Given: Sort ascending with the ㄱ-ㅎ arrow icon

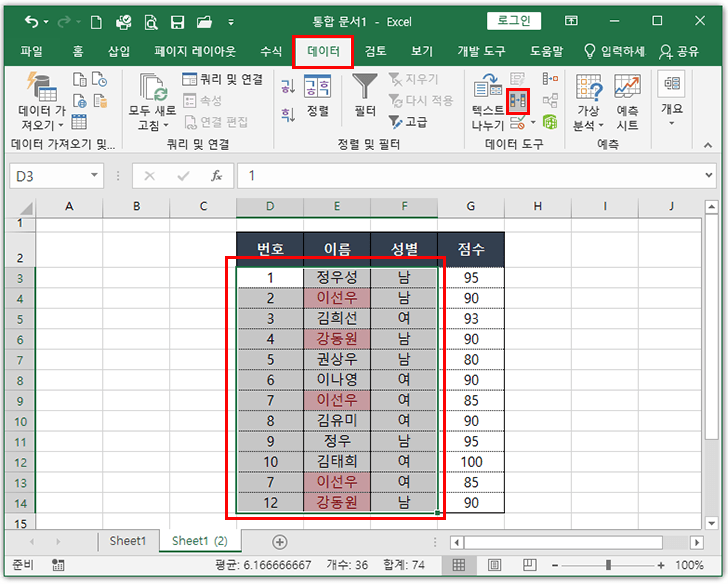Looking at the screenshot, I should coord(288,86).
